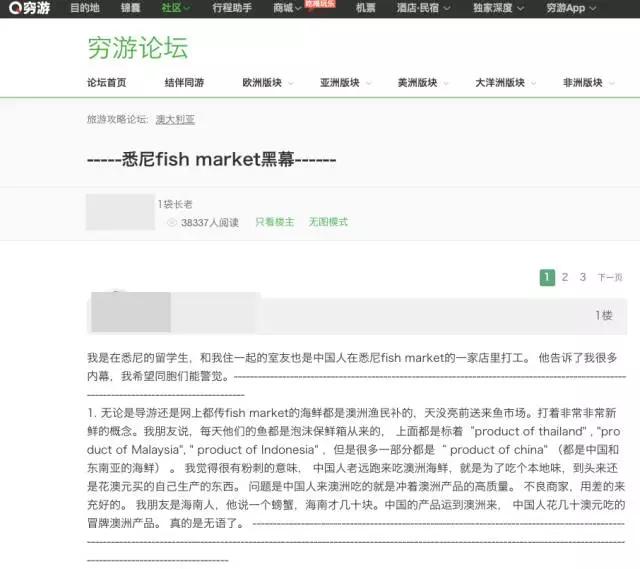This screenshot has height=569, width=640.
Task: Expand the 社区 dropdown menu
Action: (x=176, y=8)
